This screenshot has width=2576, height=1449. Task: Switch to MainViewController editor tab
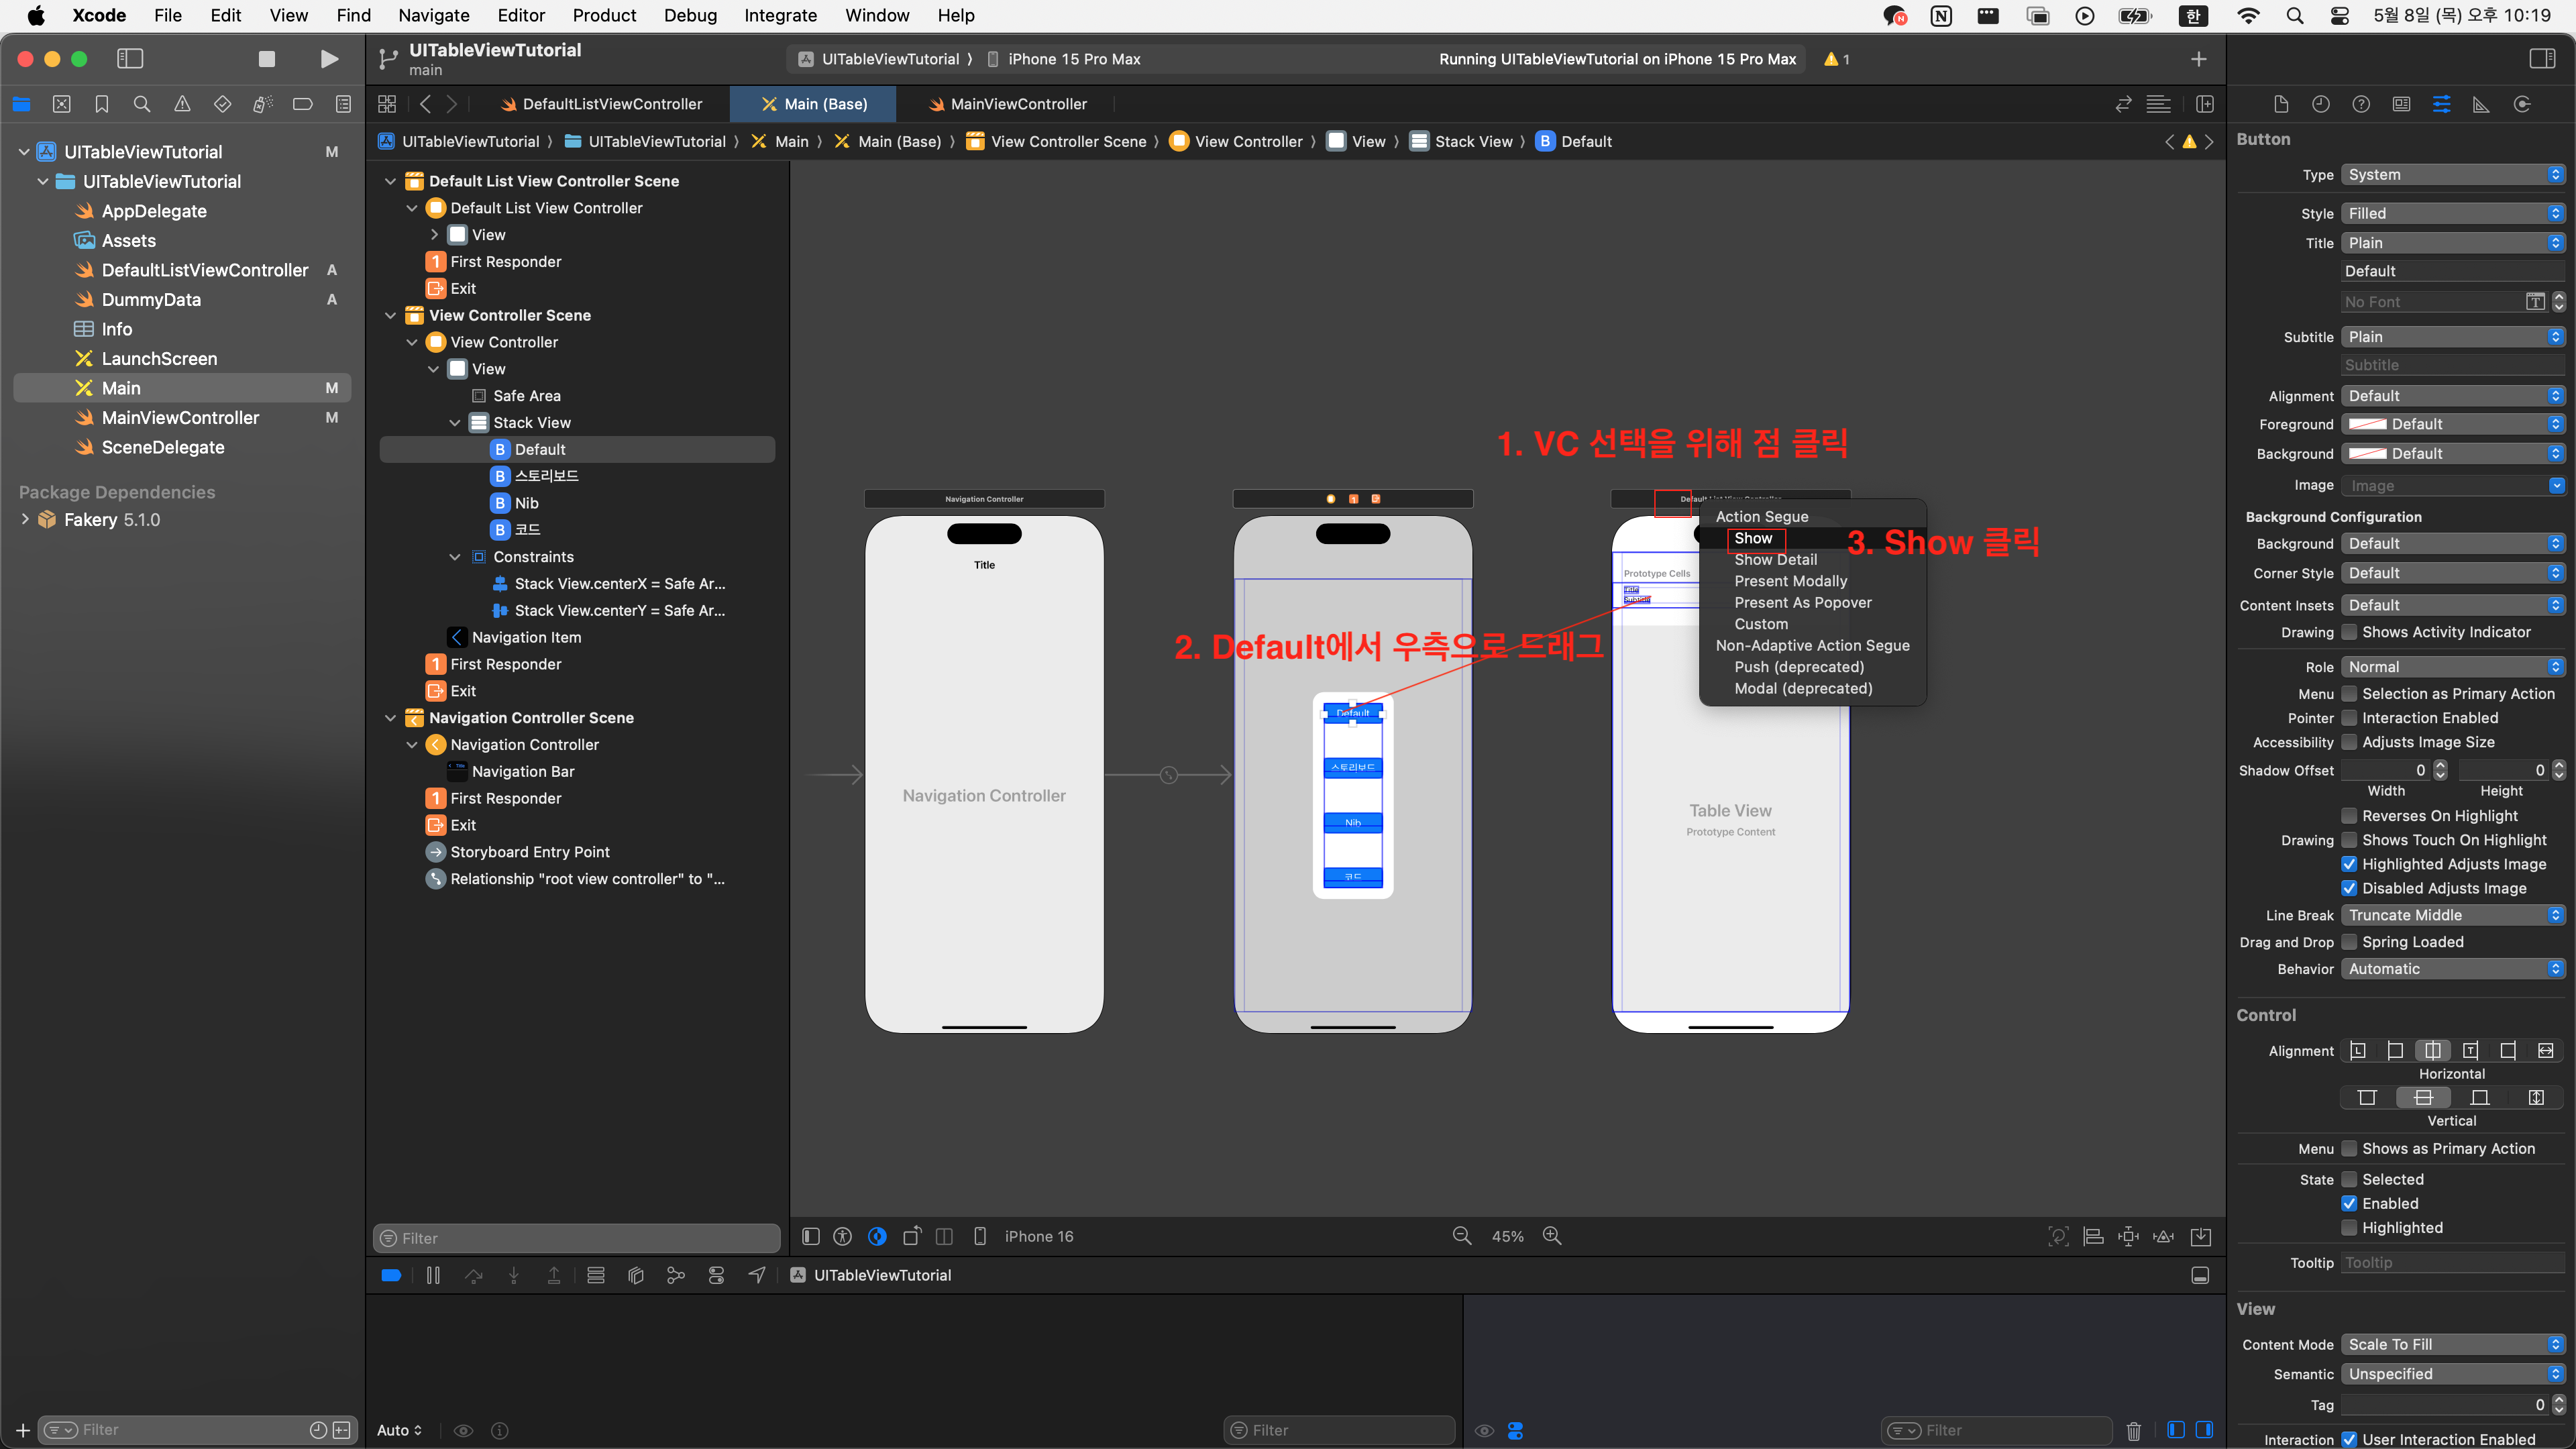coord(1008,104)
